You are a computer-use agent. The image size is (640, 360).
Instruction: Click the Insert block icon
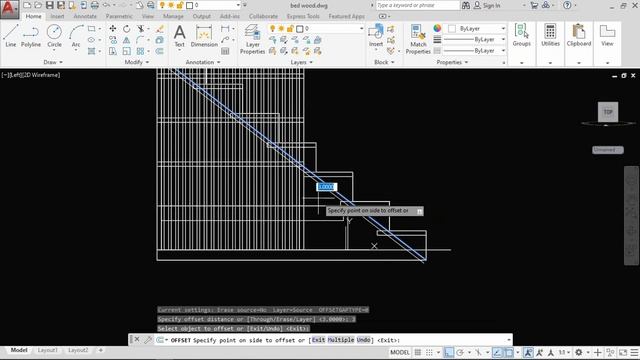tap(376, 35)
